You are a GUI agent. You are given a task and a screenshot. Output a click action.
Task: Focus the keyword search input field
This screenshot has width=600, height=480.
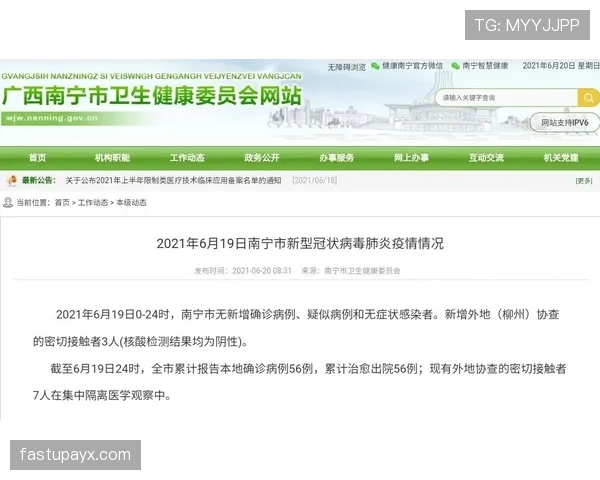[506, 98]
